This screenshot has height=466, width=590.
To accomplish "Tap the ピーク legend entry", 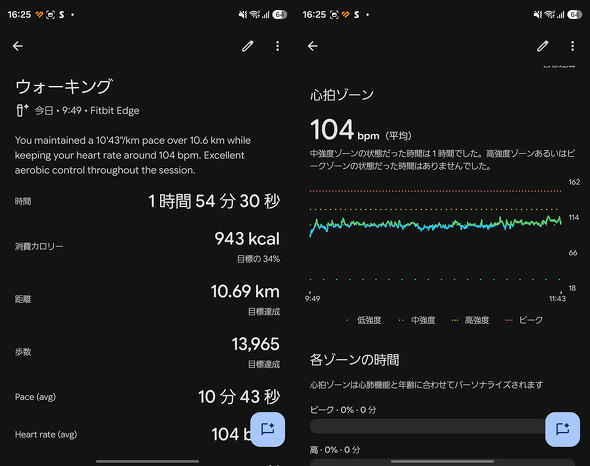I will (x=524, y=320).
